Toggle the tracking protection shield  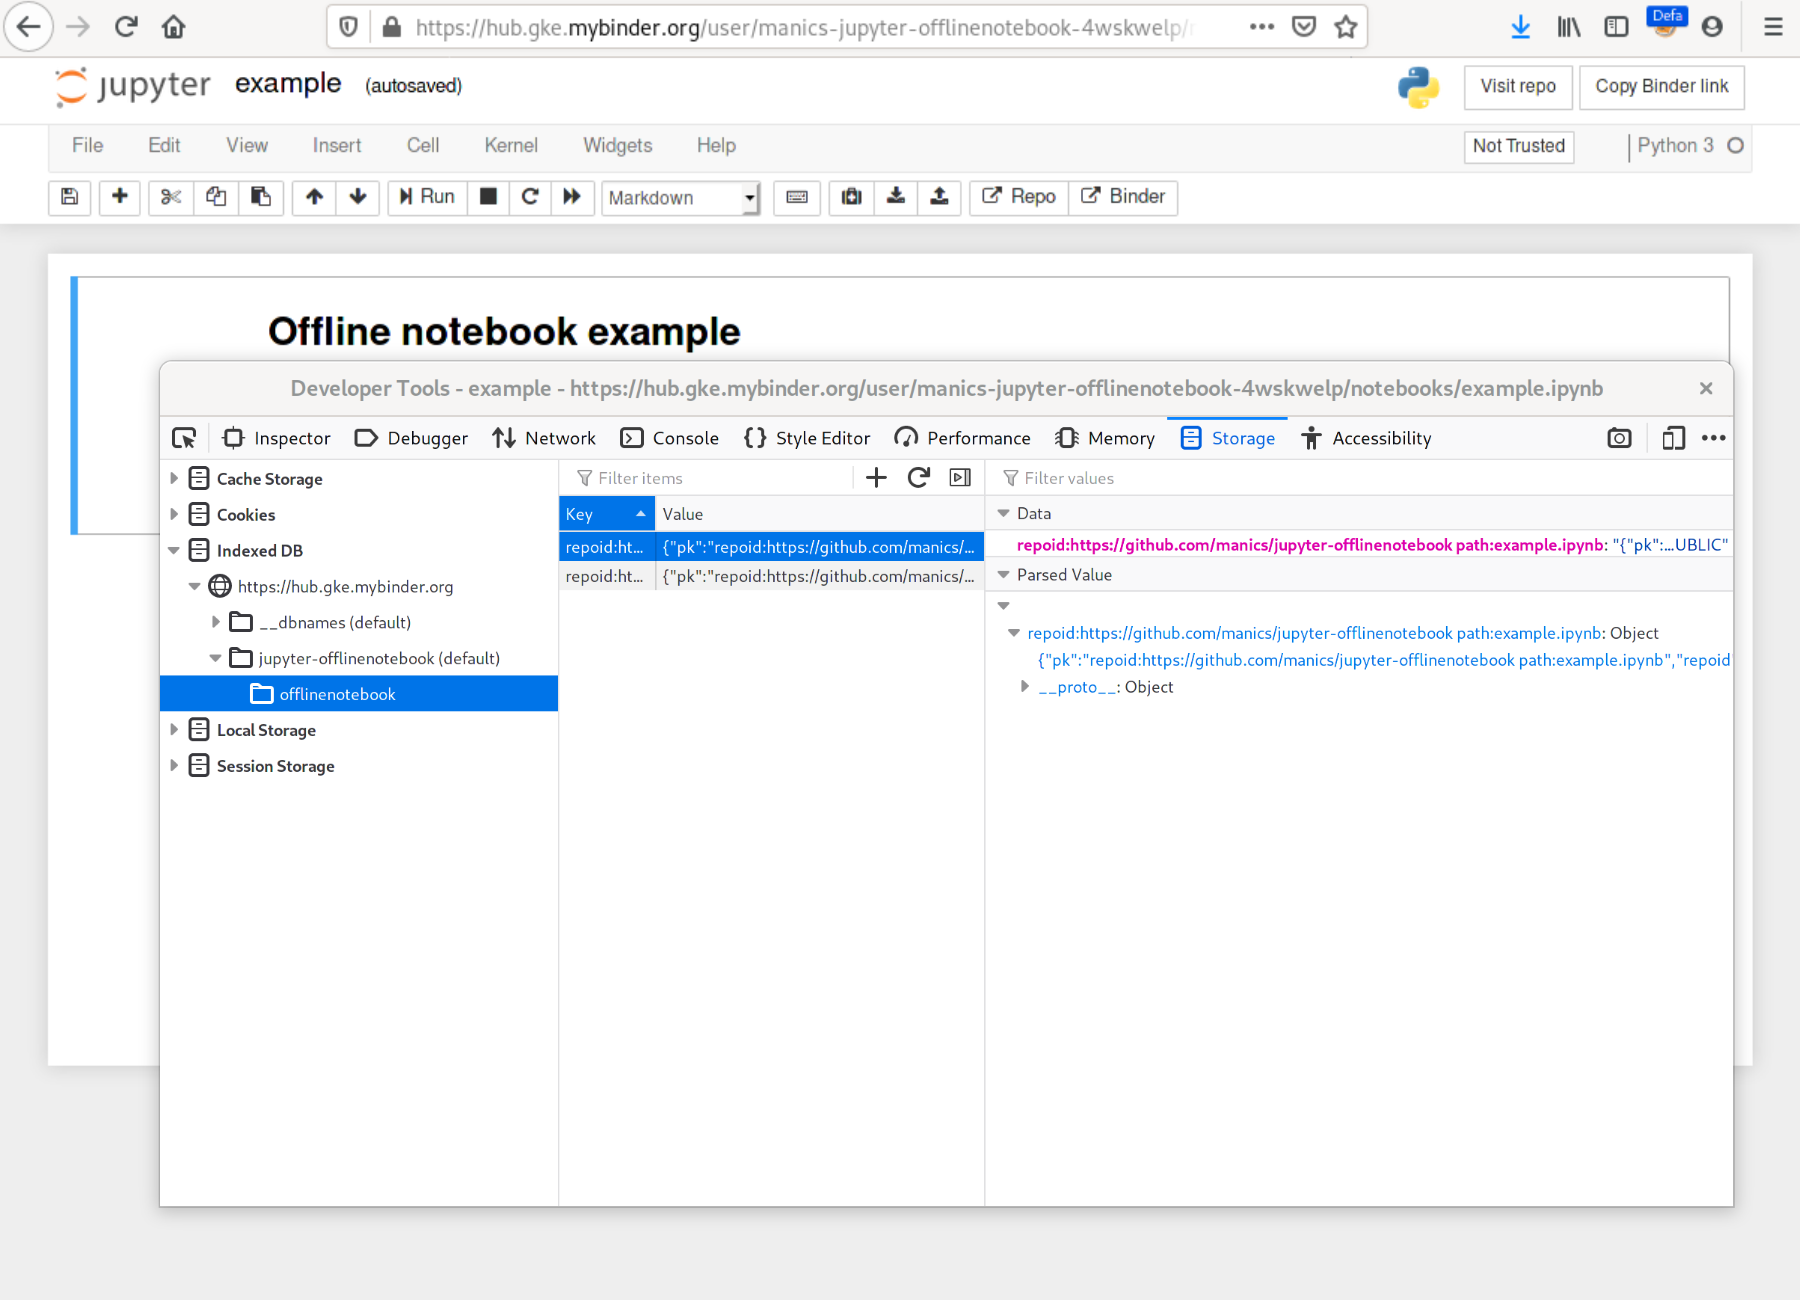pos(347,26)
